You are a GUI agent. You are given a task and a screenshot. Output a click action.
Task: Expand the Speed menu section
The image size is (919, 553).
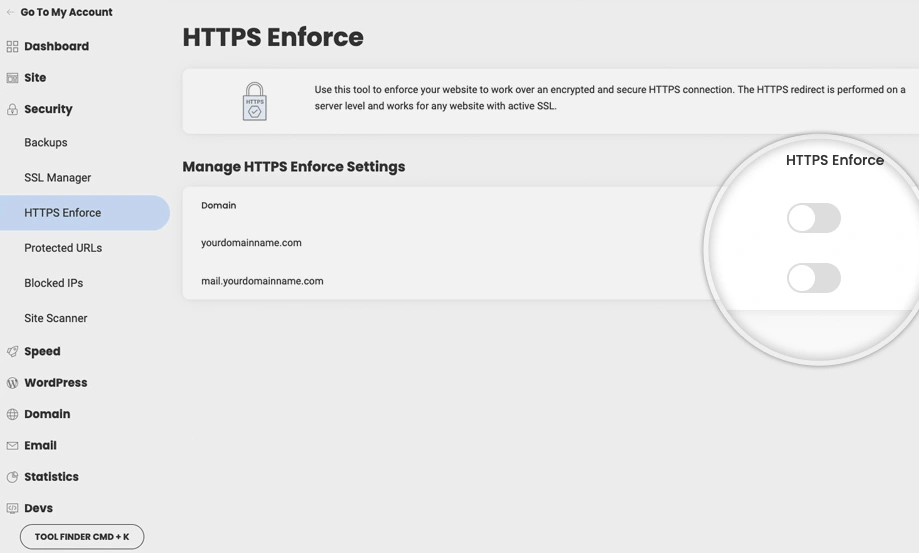click(x=42, y=352)
